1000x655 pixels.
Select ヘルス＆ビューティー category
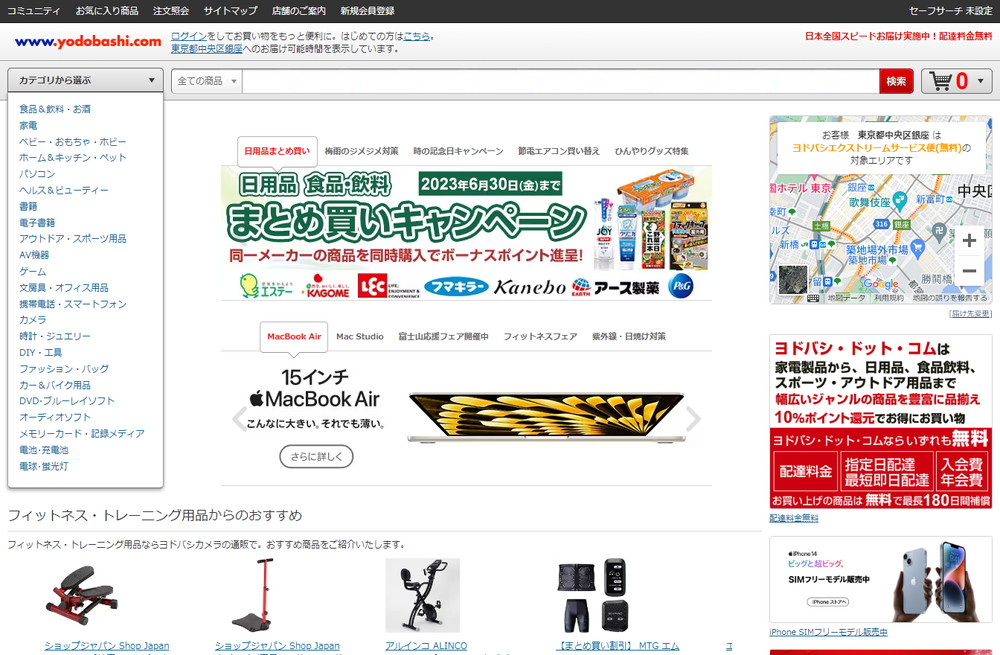pyautogui.click(x=64, y=190)
